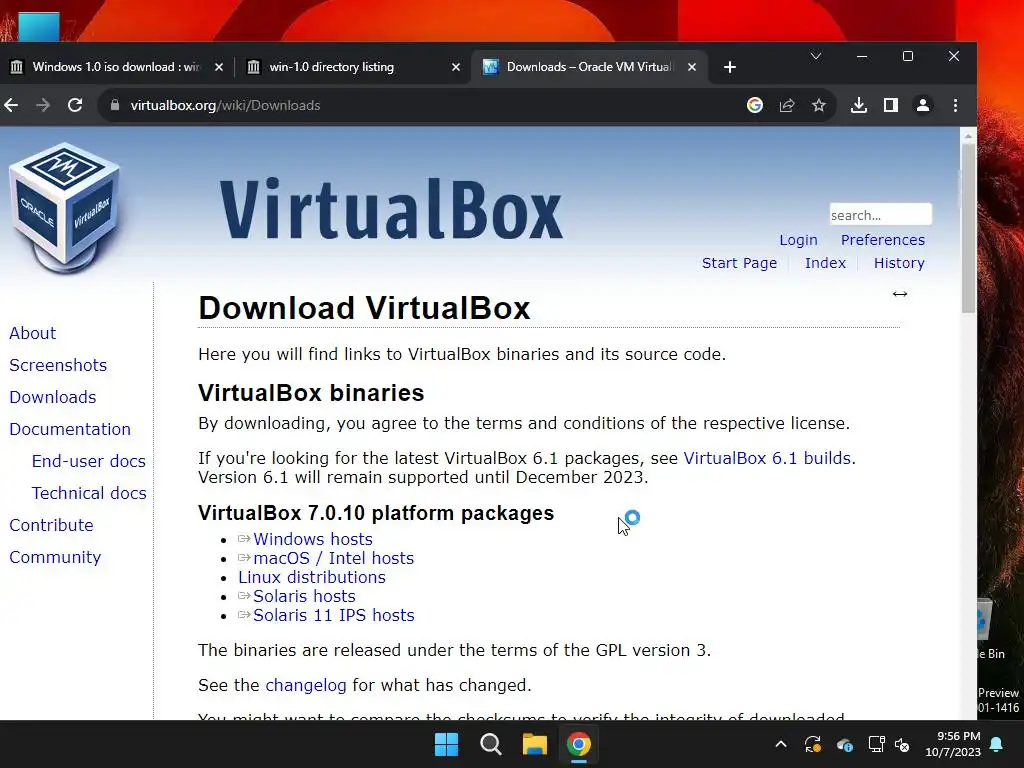Open the Linux distributions link
1024x768 pixels.
click(312, 577)
